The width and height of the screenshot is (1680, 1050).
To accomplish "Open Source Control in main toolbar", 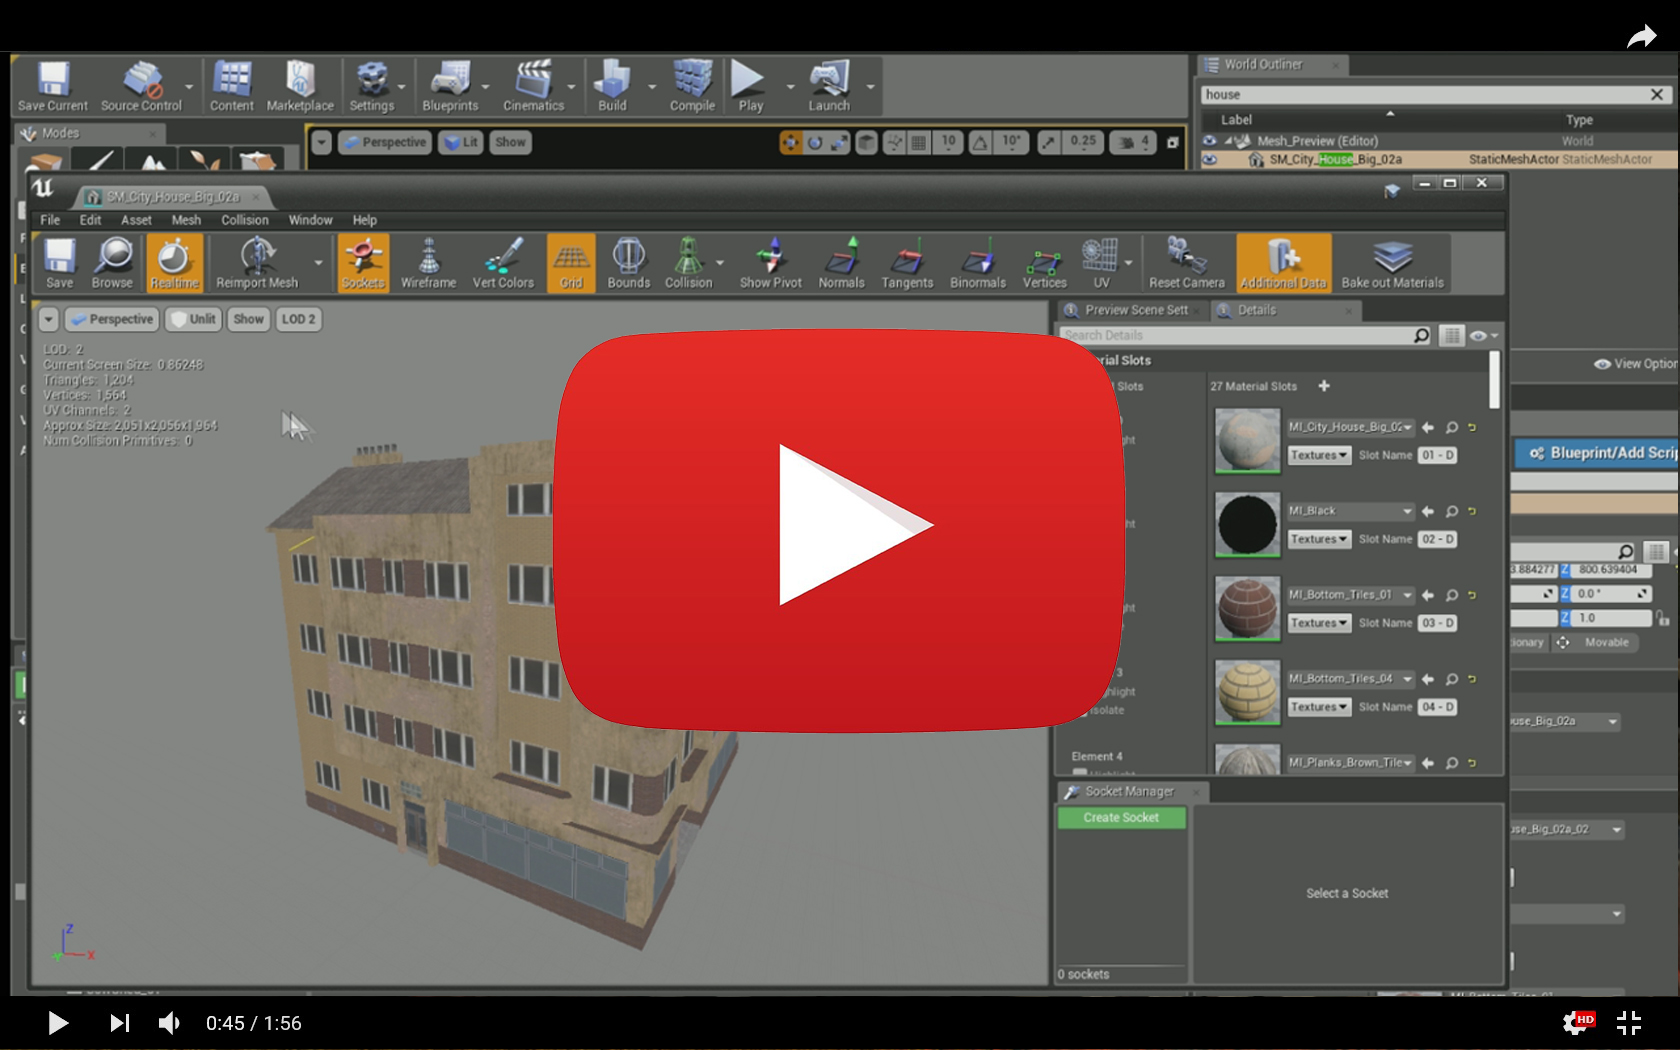I will (x=141, y=86).
